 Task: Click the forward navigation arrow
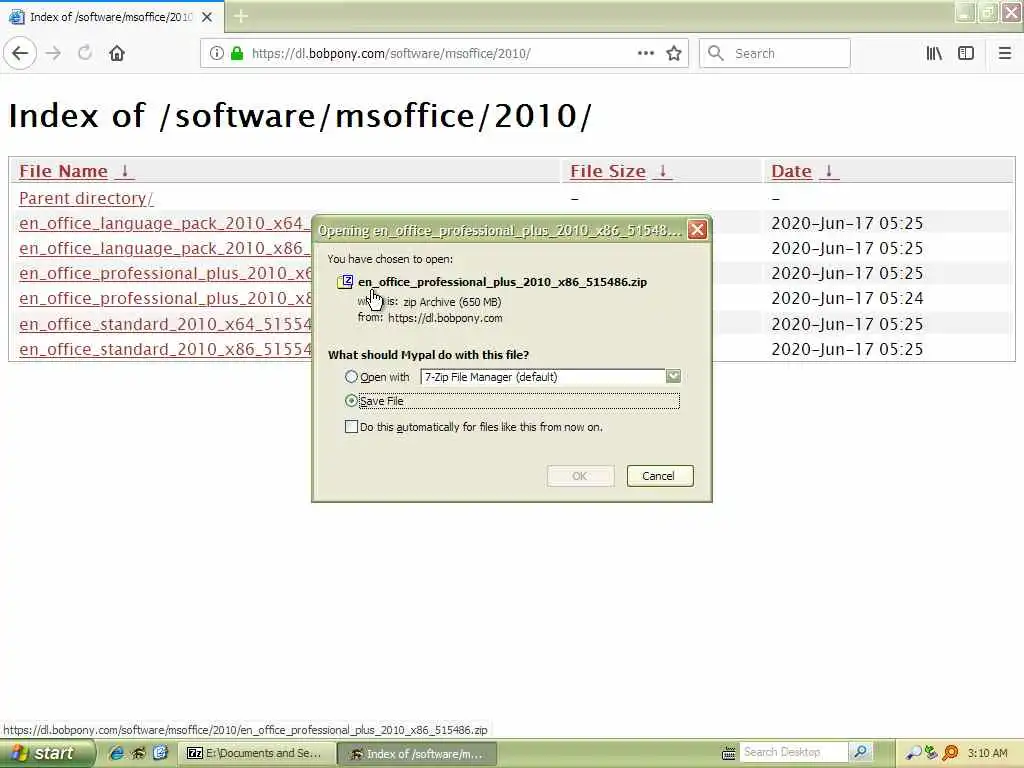[54, 53]
